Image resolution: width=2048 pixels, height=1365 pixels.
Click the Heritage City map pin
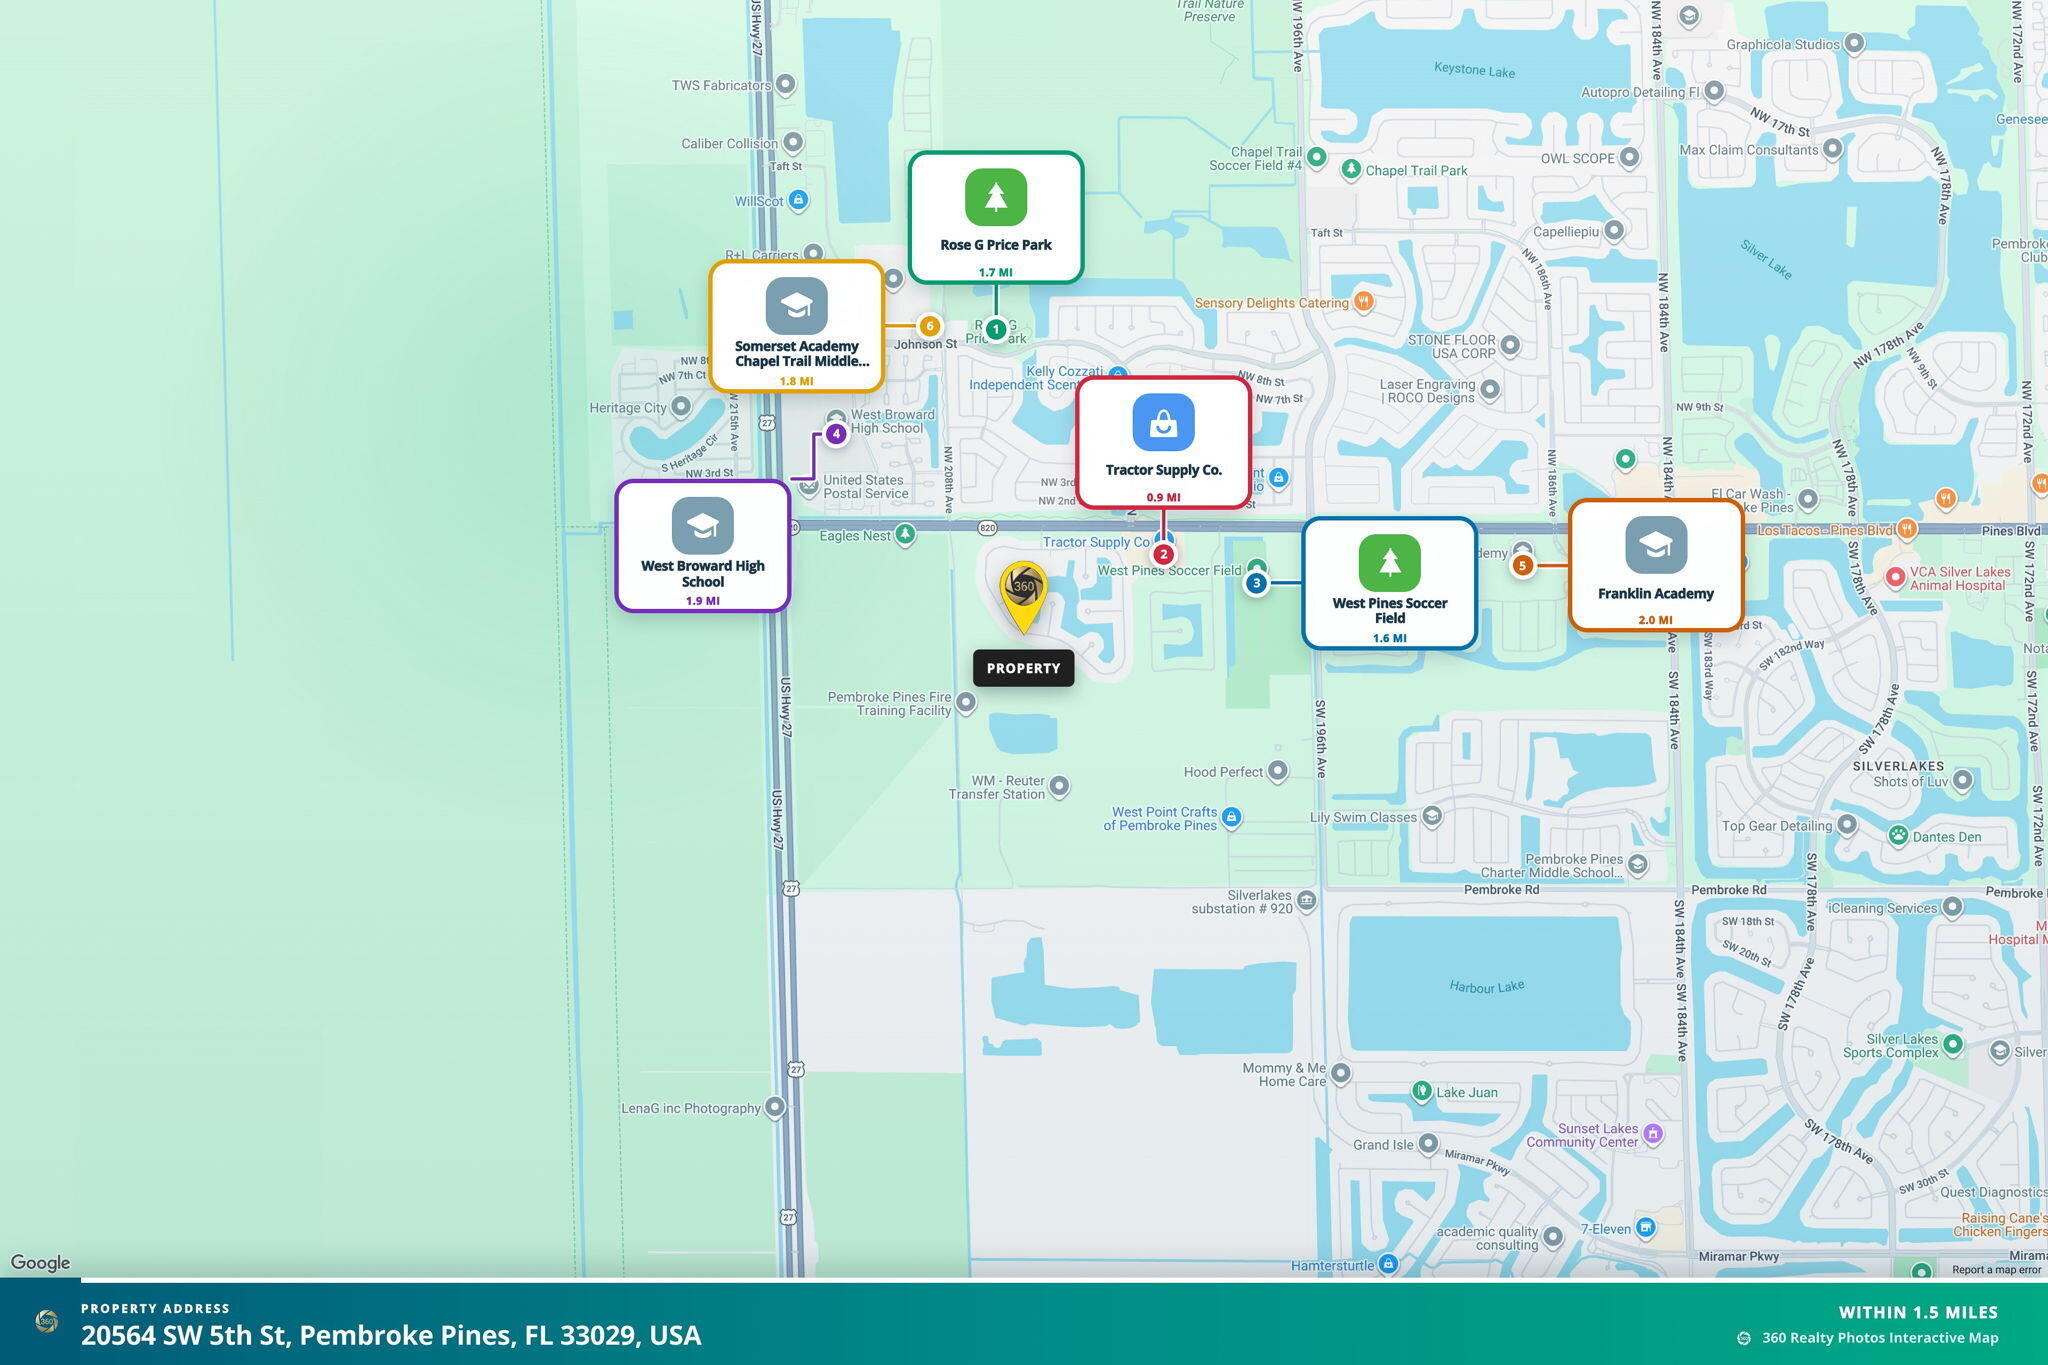681,406
